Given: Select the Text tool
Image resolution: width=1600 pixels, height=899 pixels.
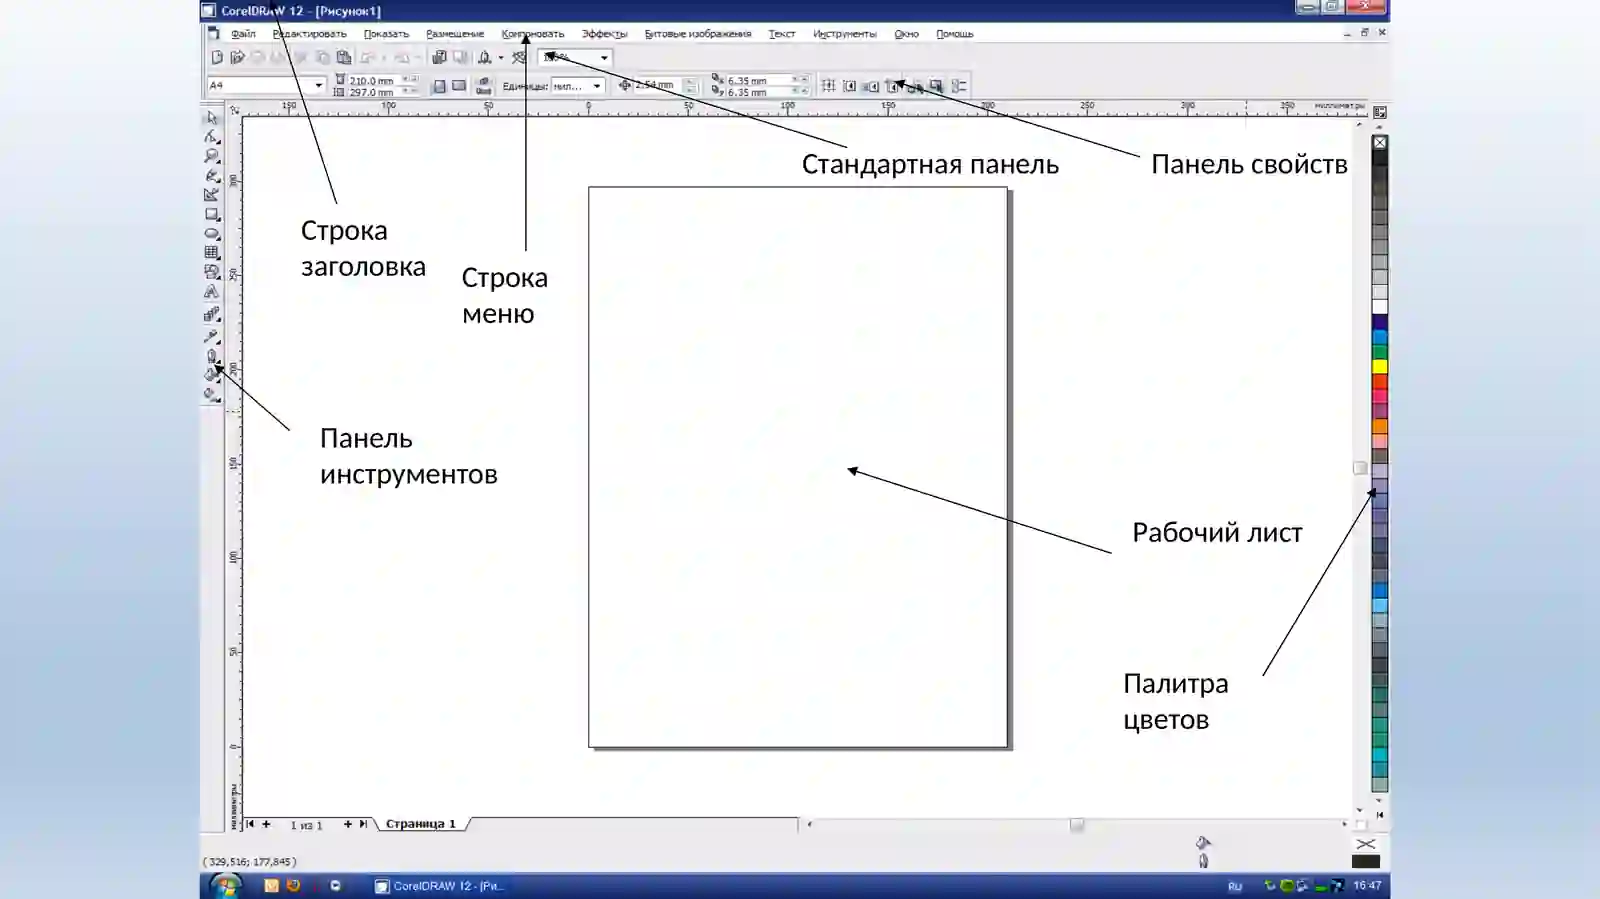Looking at the screenshot, I should tap(212, 292).
